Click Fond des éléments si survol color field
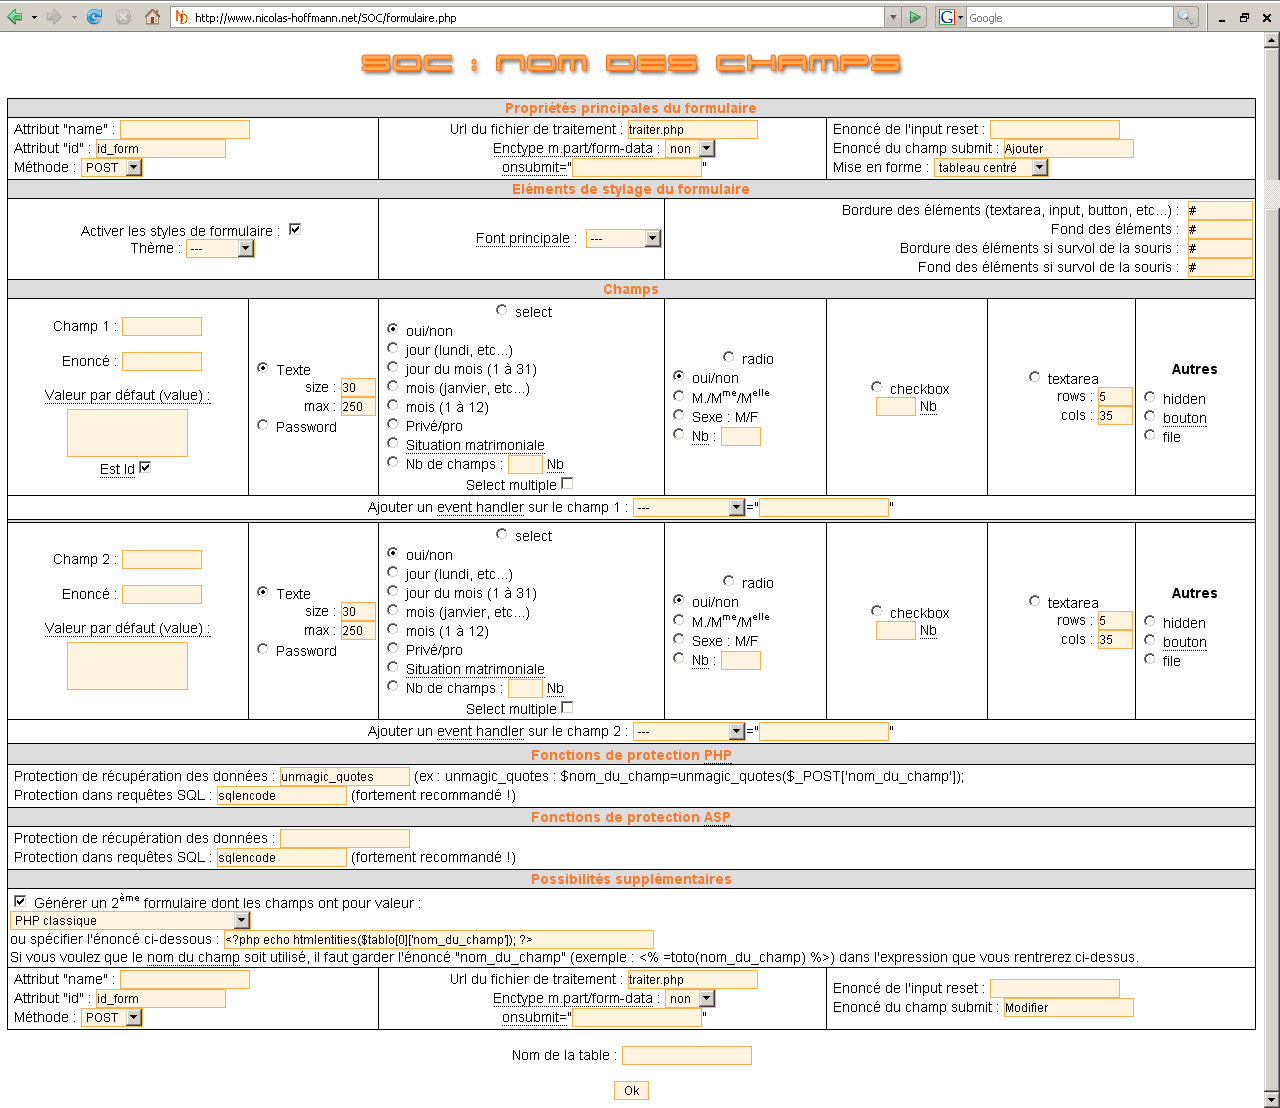The height and width of the screenshot is (1108, 1280). [x=1220, y=267]
